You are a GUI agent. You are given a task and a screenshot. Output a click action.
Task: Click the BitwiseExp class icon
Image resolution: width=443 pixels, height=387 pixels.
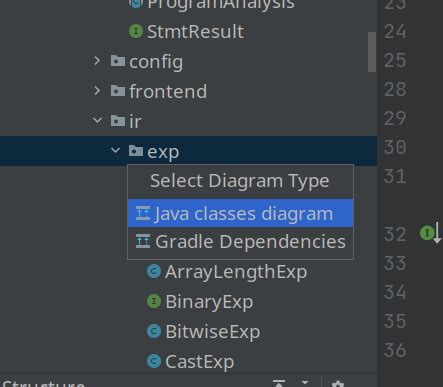(154, 331)
